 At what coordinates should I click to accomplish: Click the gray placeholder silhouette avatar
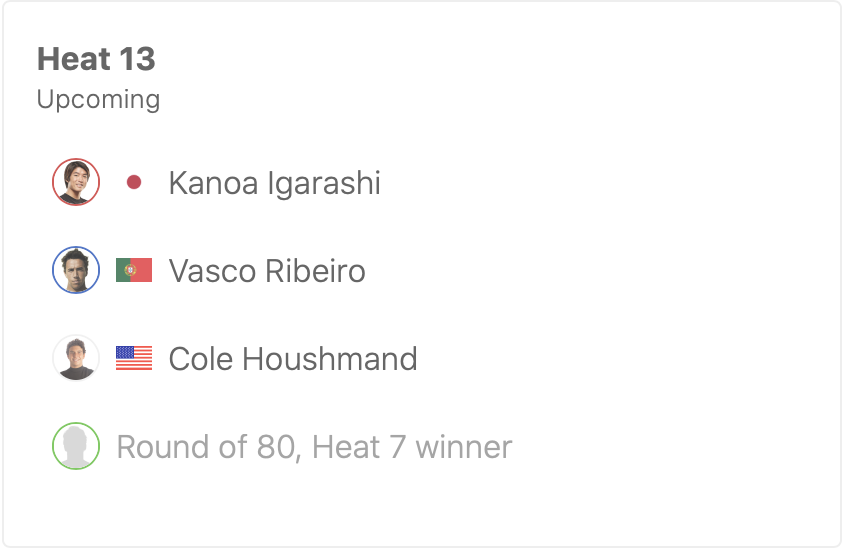76,446
